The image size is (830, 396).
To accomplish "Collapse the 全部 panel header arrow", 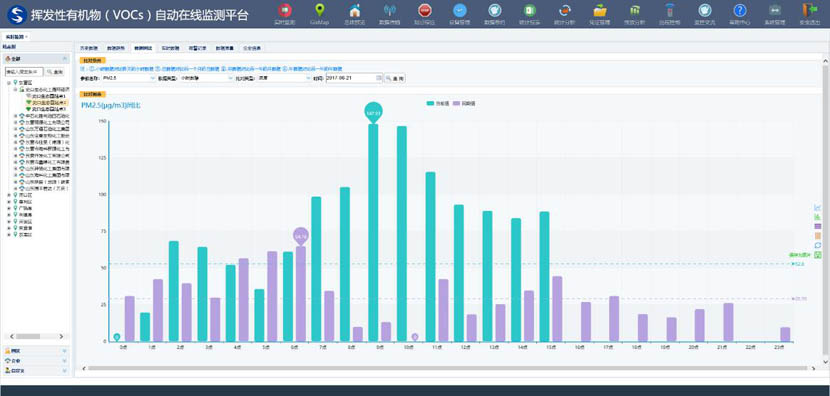I will [65, 59].
